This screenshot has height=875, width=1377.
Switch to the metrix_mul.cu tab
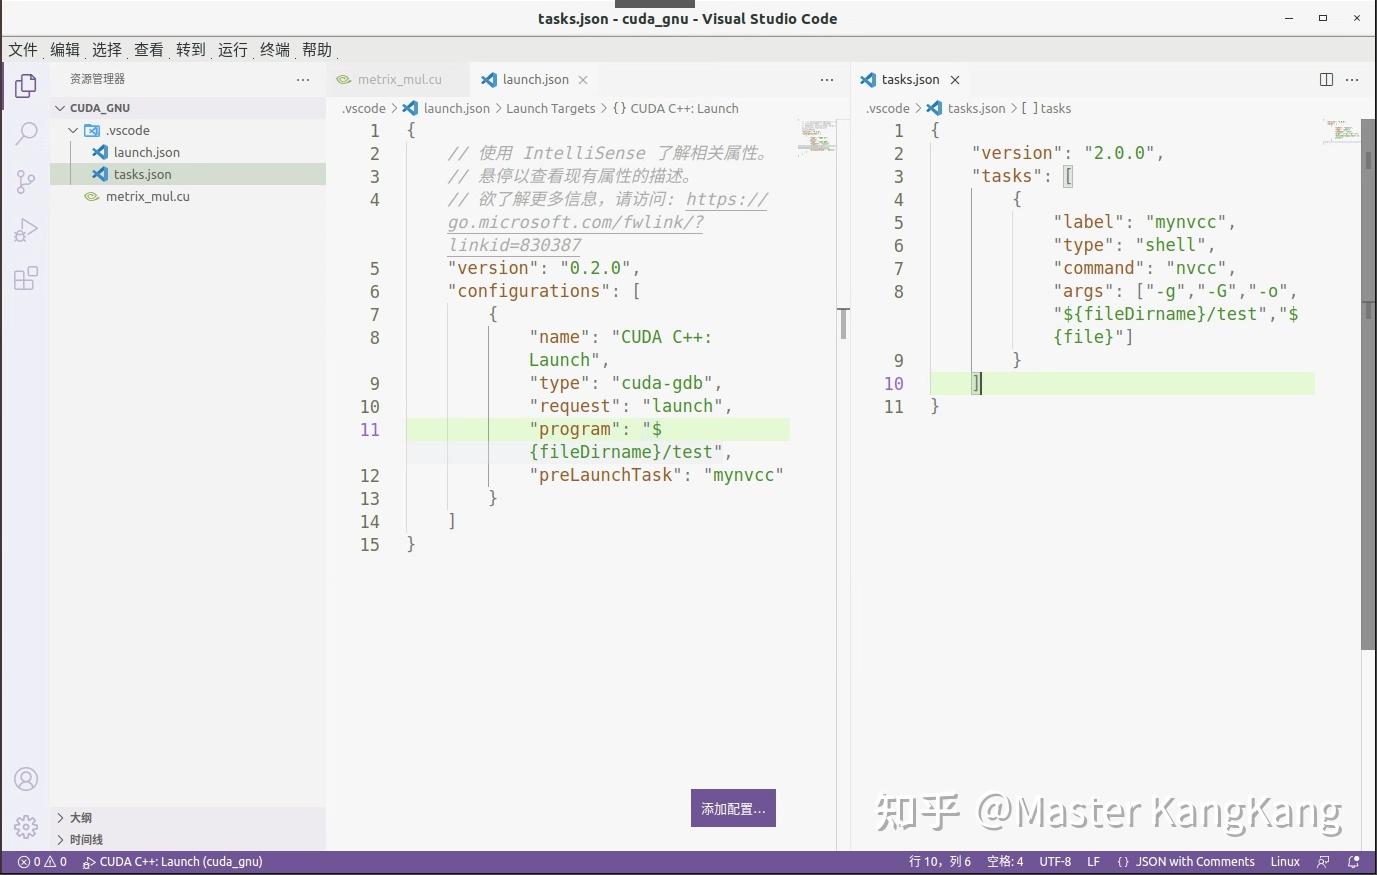click(398, 80)
